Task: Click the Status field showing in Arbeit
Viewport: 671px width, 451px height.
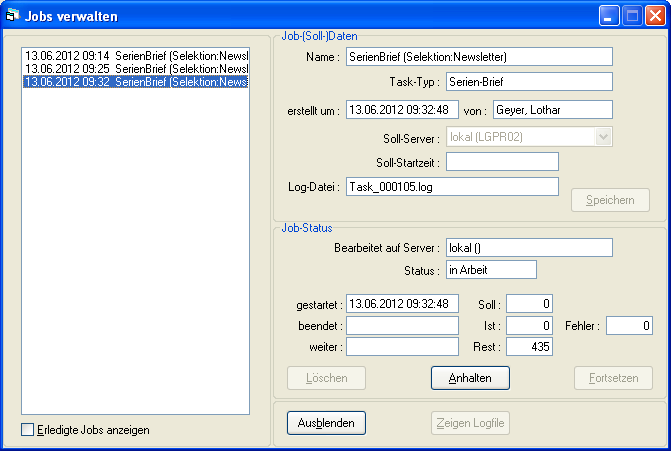Action: 491,270
